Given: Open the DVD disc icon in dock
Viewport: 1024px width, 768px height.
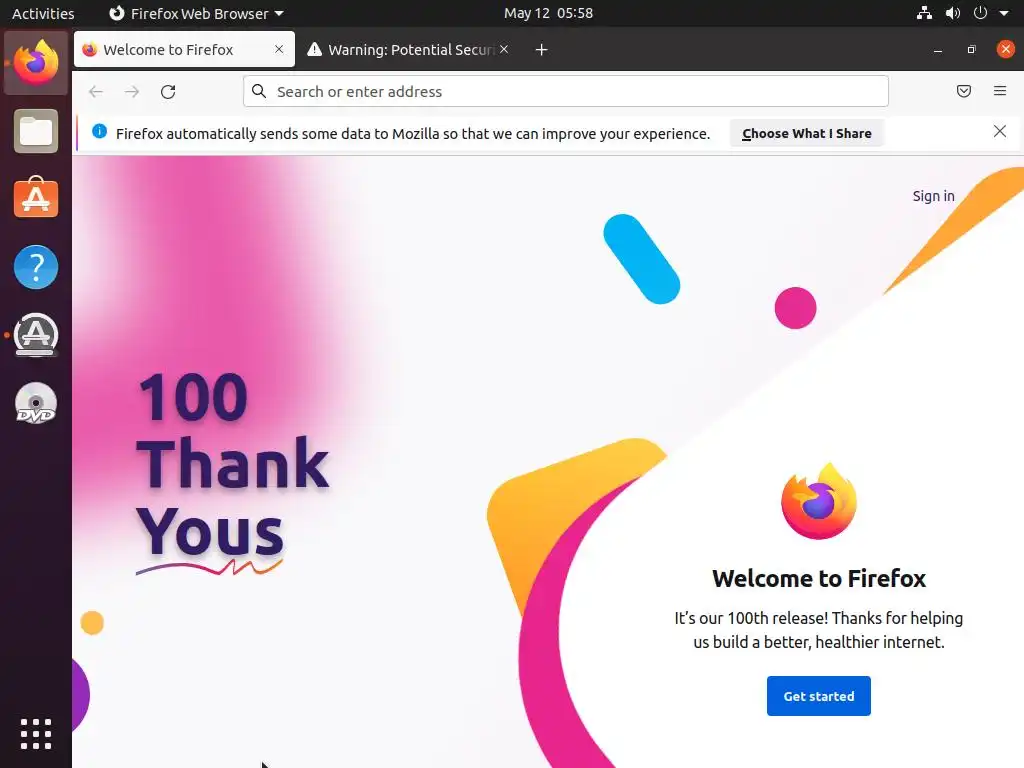Looking at the screenshot, I should tap(36, 403).
